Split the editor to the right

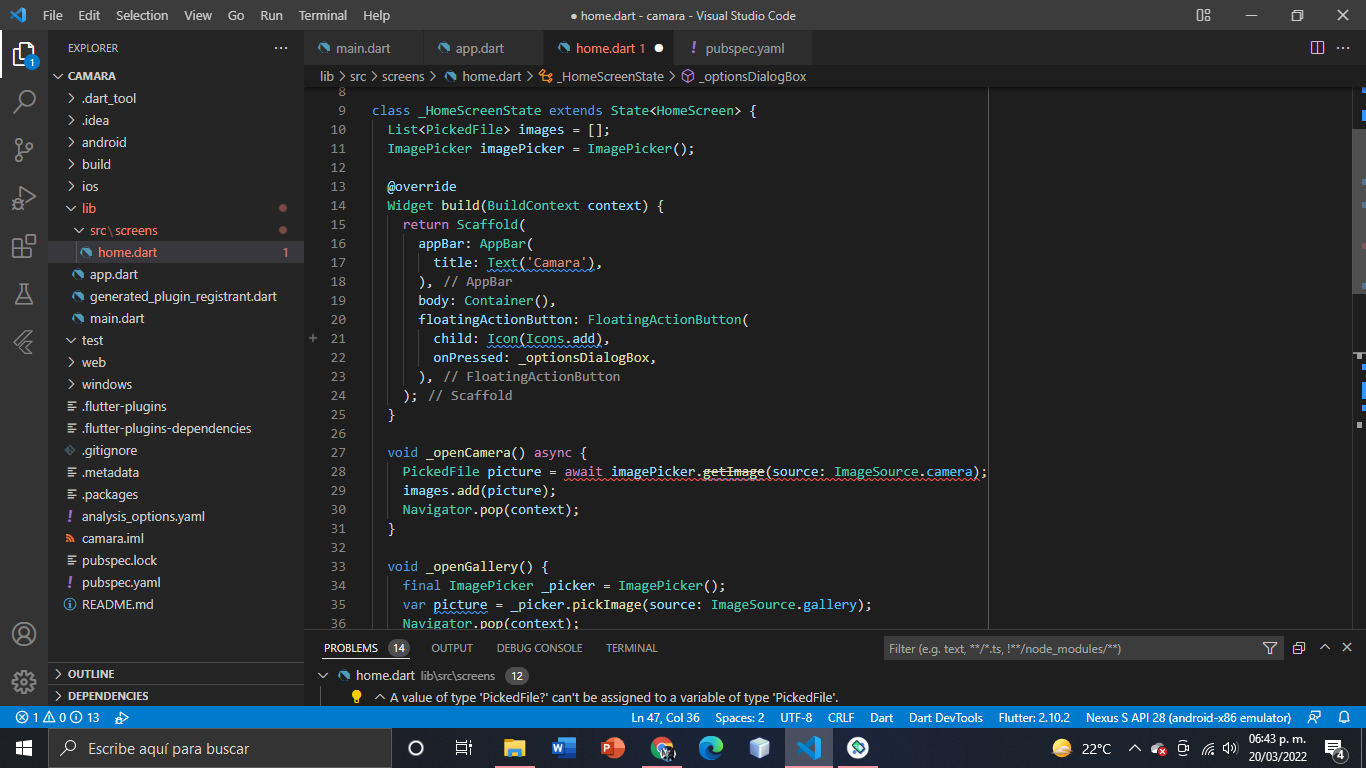pos(1317,48)
